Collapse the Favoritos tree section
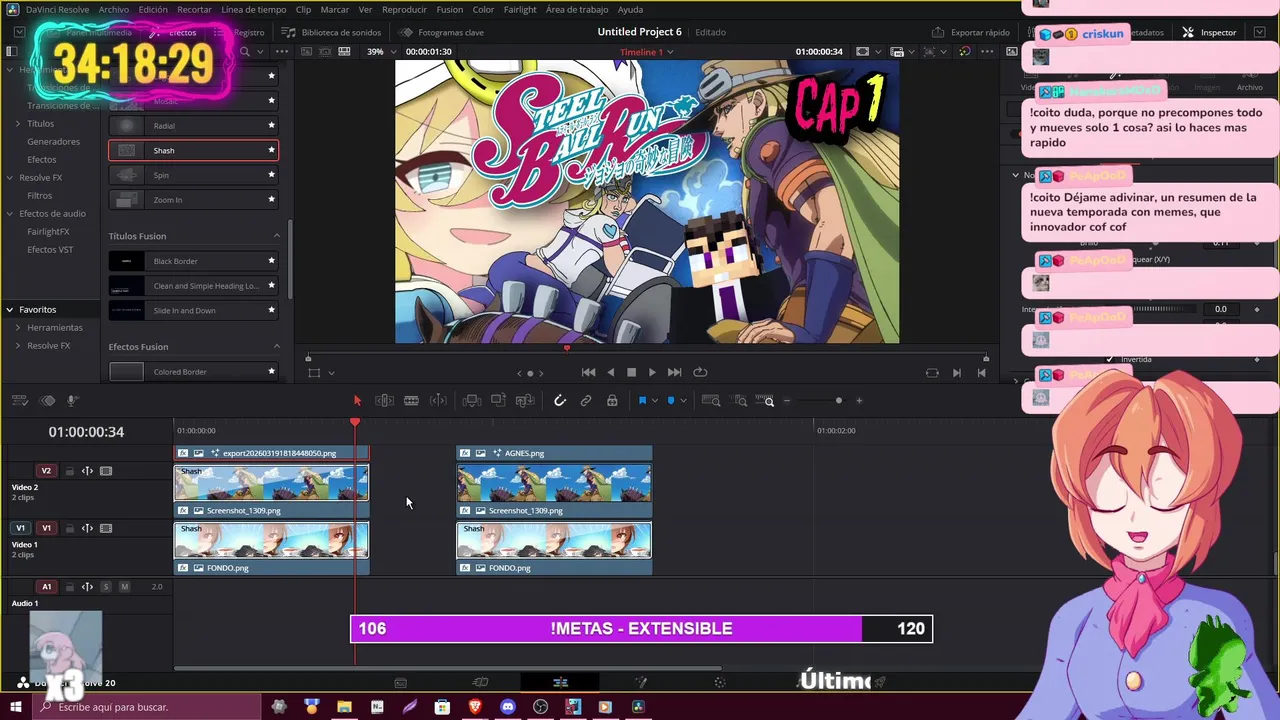The height and width of the screenshot is (720, 1280). click(9, 310)
